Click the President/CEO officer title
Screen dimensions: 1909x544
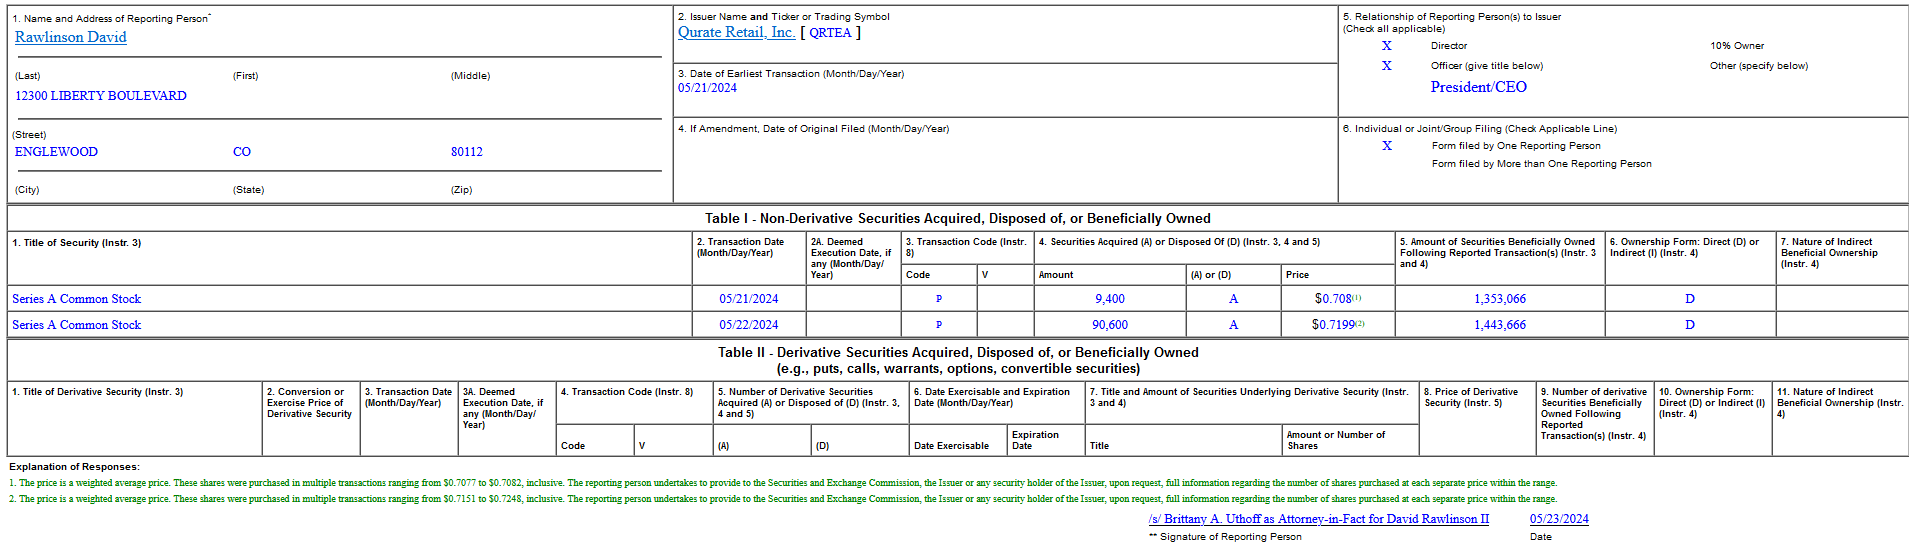click(x=1478, y=87)
